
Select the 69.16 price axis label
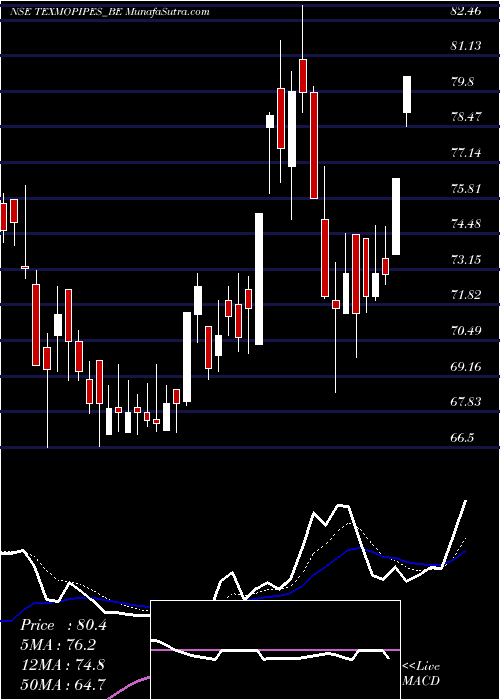click(x=466, y=367)
